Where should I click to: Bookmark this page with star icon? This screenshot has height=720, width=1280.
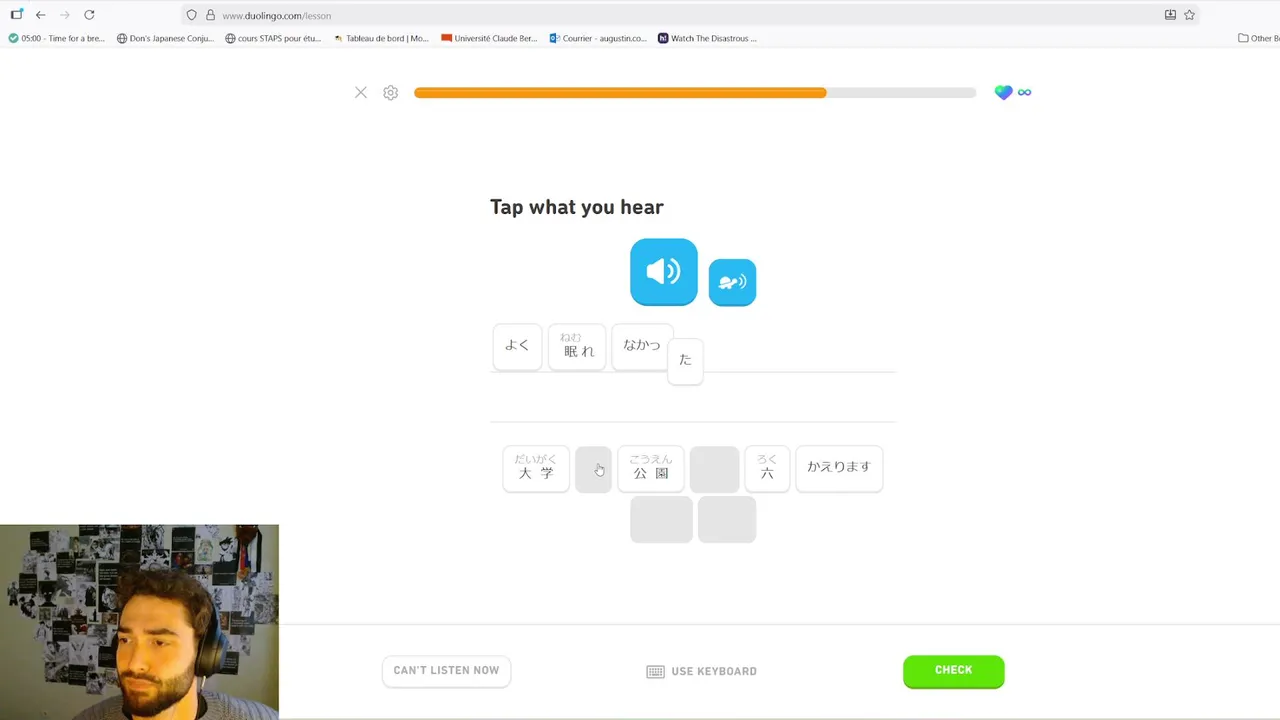(1189, 15)
